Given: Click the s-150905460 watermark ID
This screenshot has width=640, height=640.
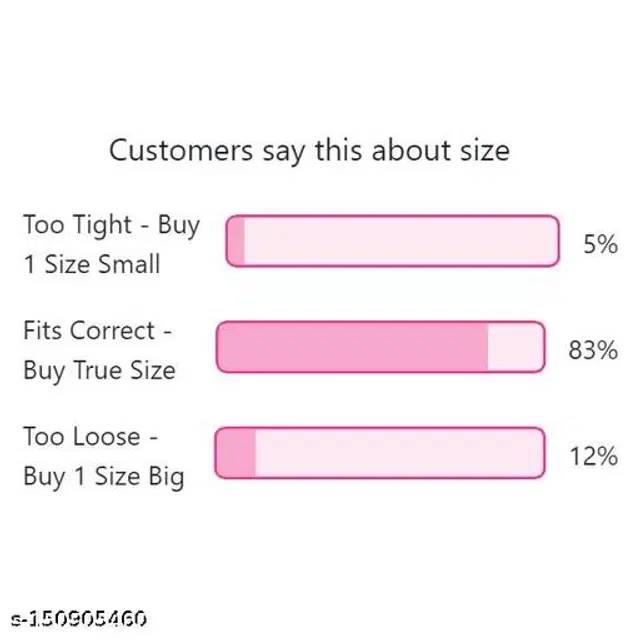Looking at the screenshot, I should 77,617.
